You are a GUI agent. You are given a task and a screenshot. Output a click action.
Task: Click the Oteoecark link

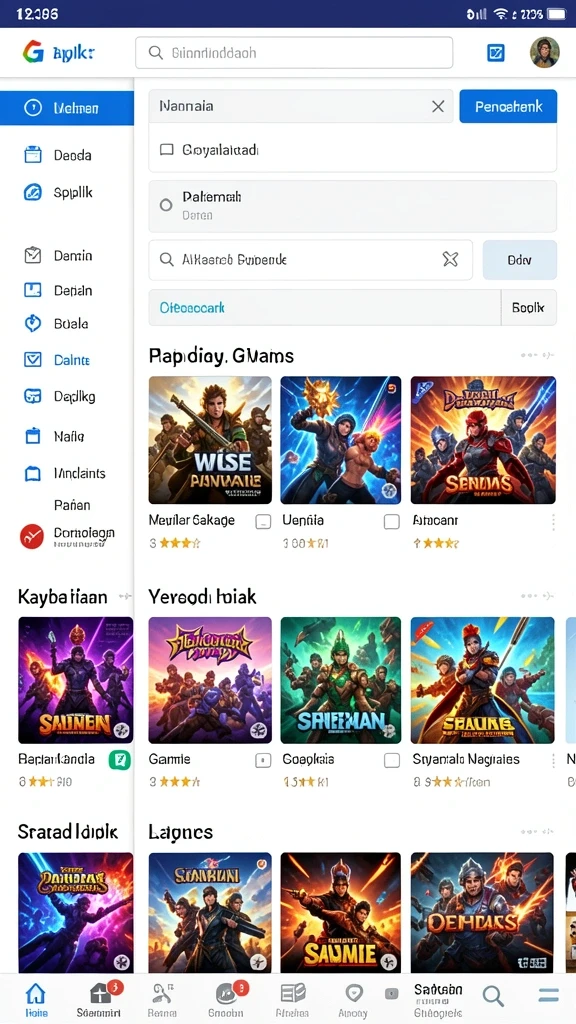coord(193,308)
